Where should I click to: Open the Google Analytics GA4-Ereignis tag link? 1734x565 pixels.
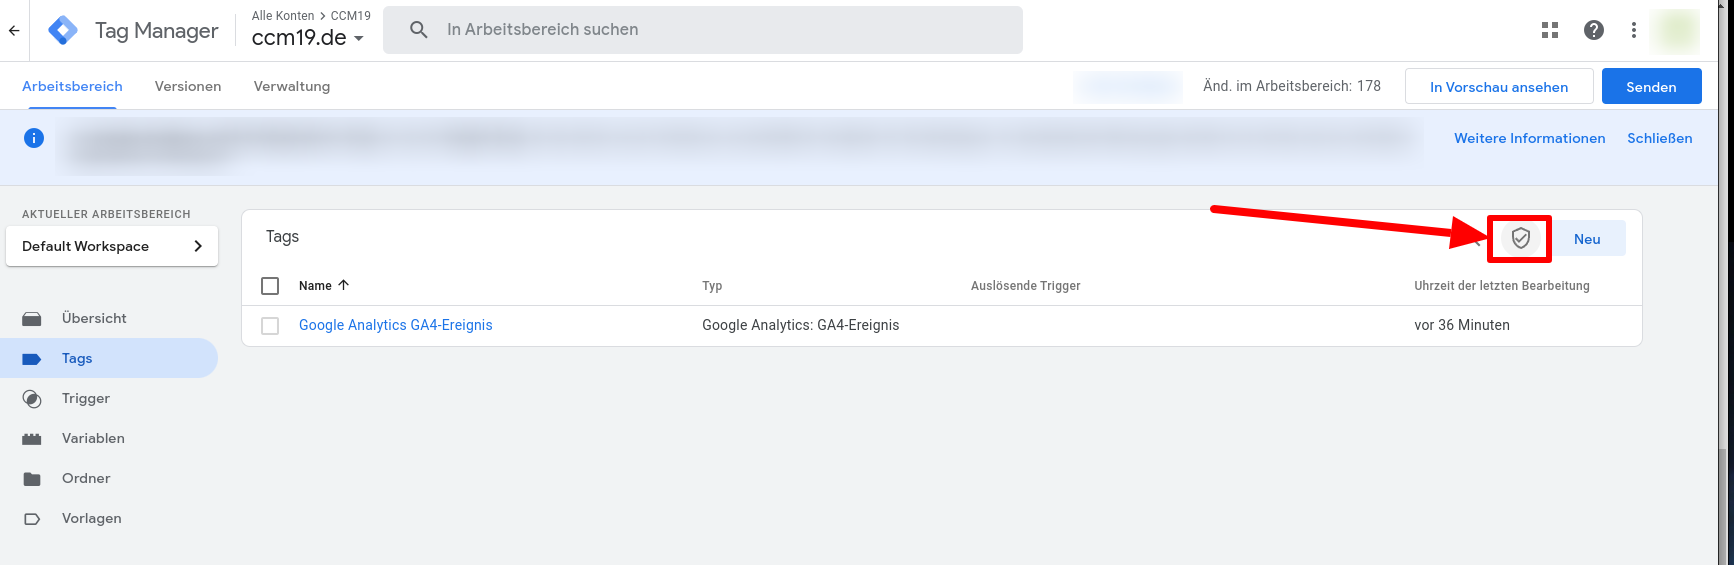pos(396,325)
